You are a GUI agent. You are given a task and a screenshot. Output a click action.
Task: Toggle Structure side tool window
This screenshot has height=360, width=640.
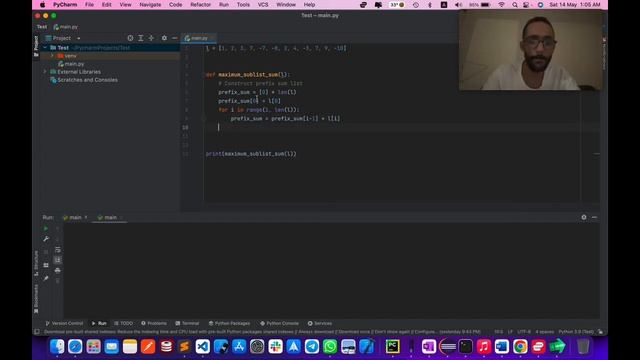click(36, 263)
